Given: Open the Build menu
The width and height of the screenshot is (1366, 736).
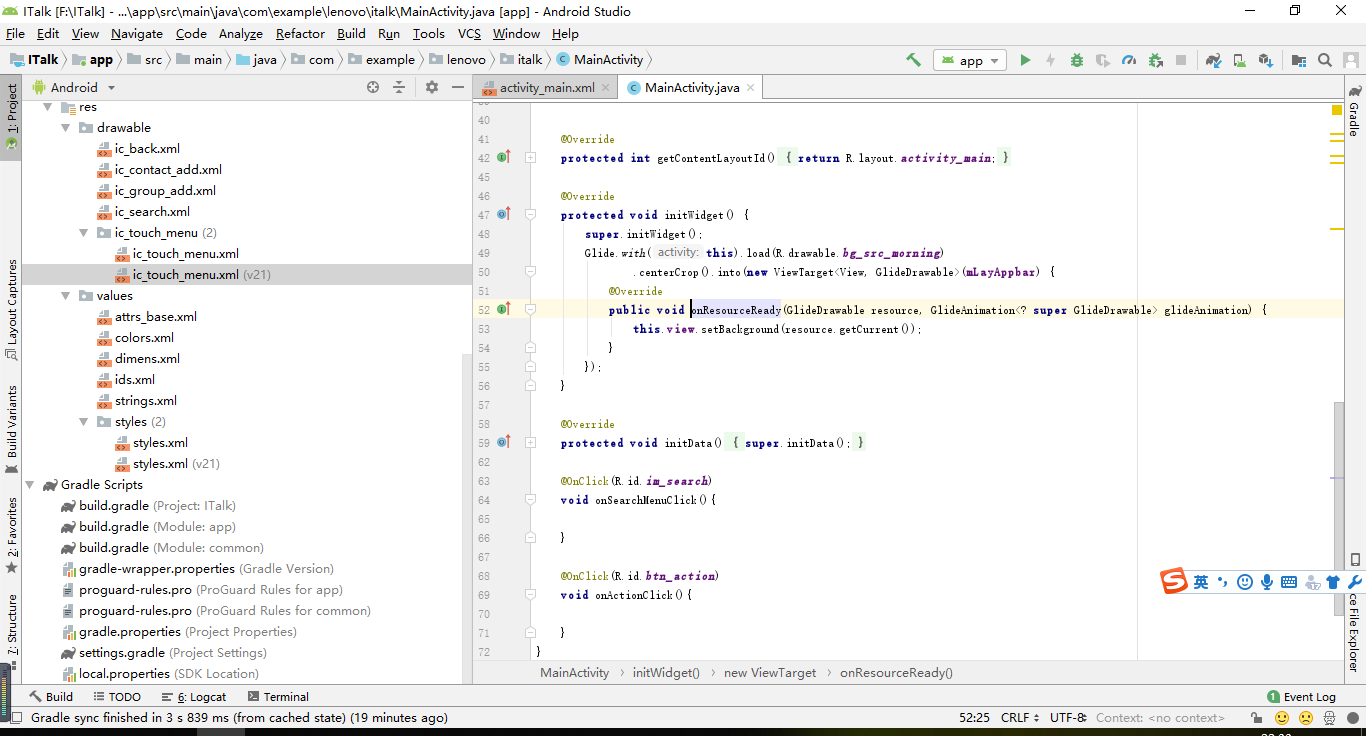Looking at the screenshot, I should click(351, 33).
